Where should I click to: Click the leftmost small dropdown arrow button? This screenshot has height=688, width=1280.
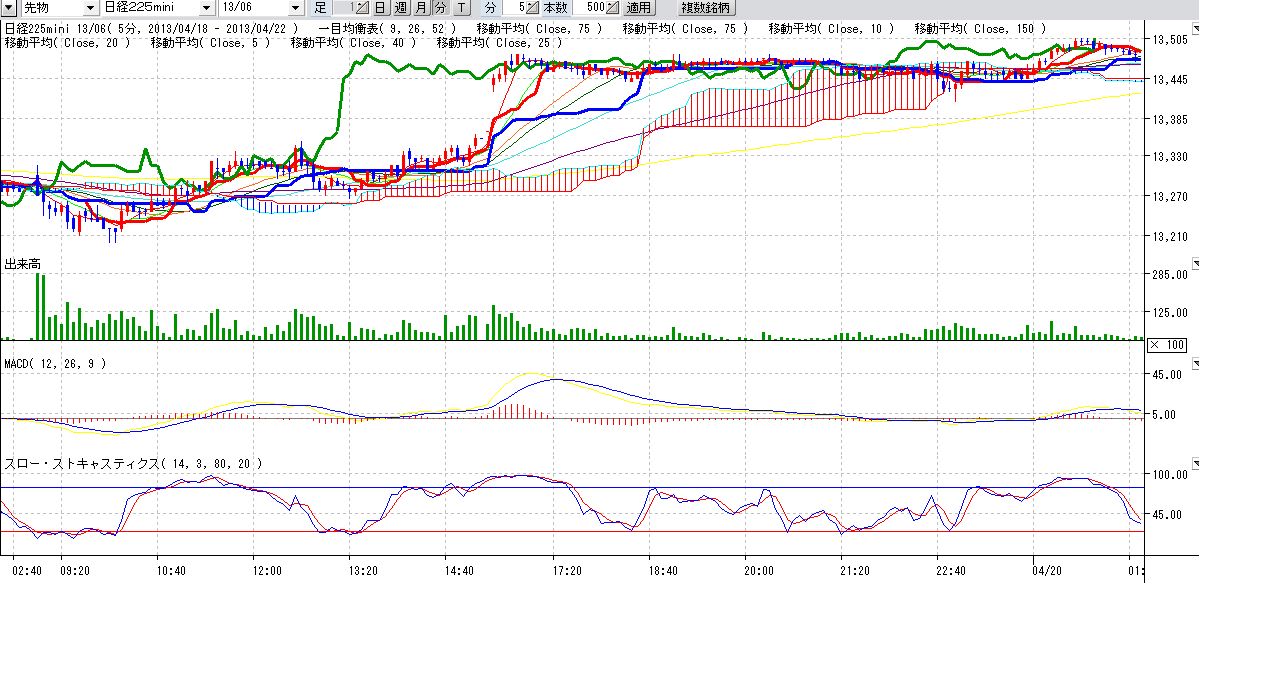pos(9,7)
